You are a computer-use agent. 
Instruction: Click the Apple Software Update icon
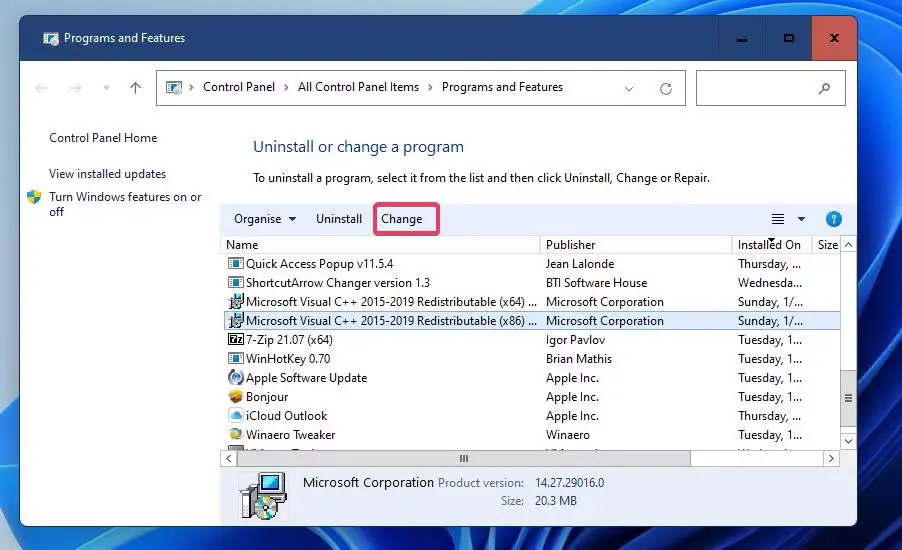point(235,378)
